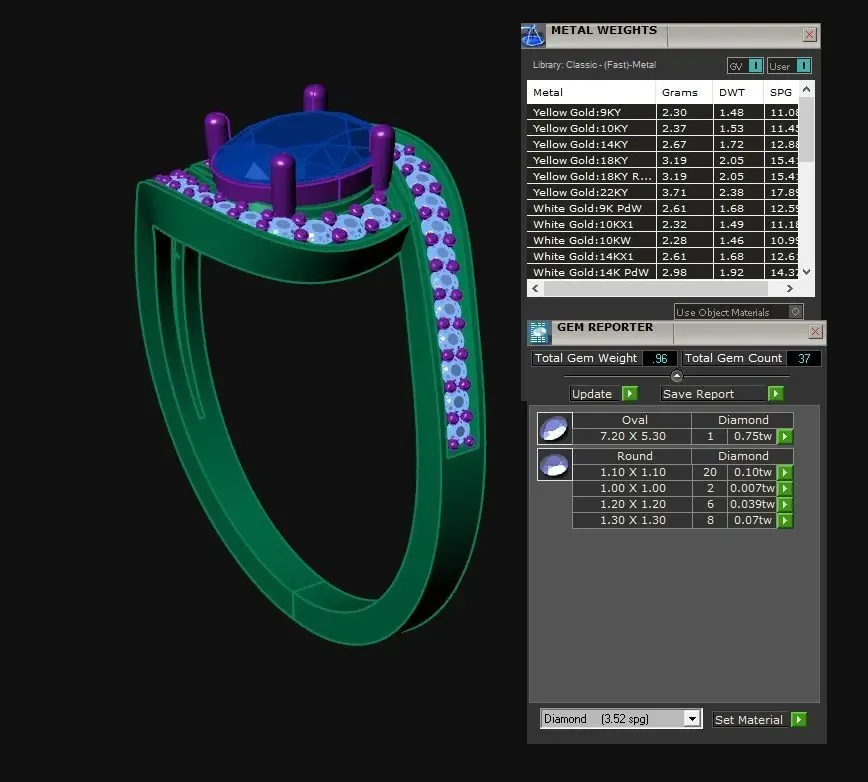Viewport: 868px width, 782px height.
Task: Click the SPG column header
Action: click(x=781, y=92)
